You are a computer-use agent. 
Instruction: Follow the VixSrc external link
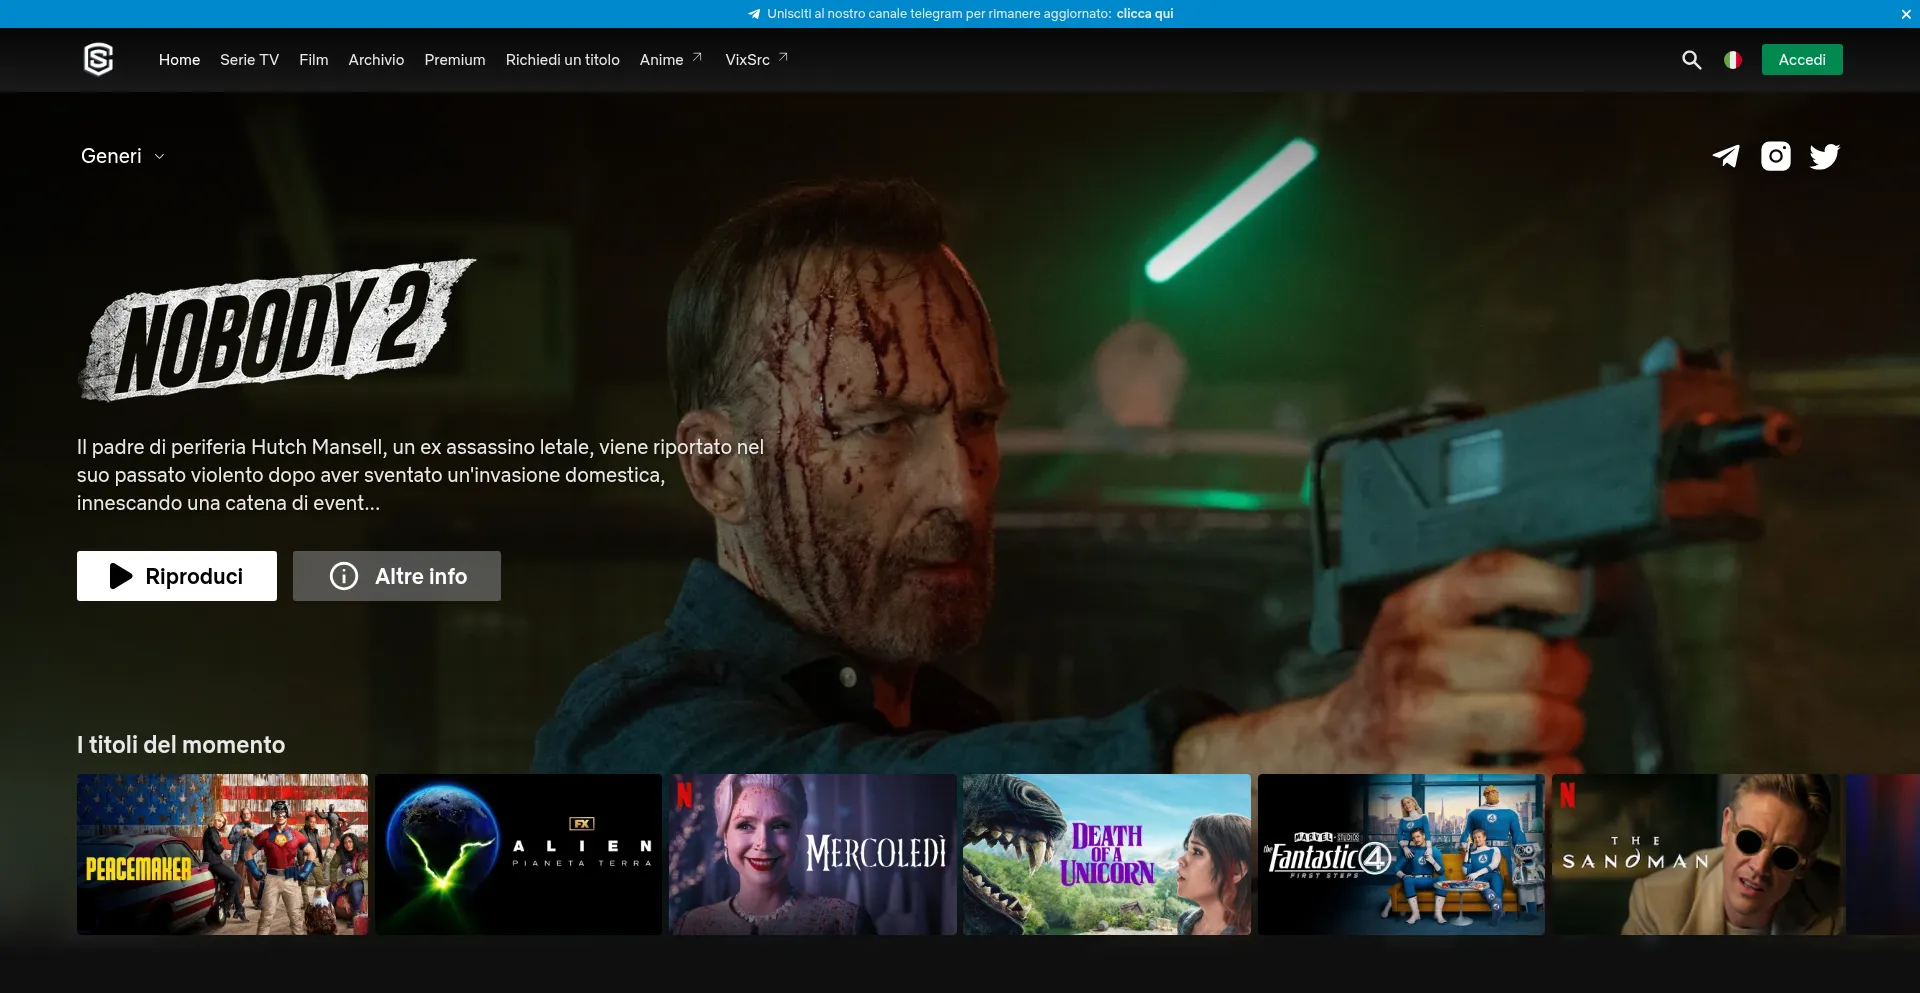pyautogui.click(x=757, y=60)
